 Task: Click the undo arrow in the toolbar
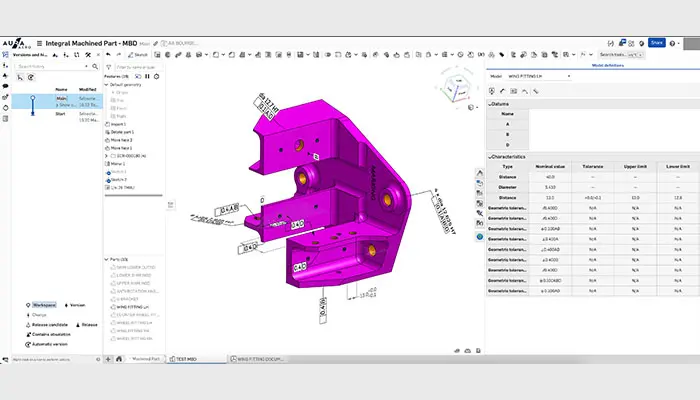pos(108,55)
